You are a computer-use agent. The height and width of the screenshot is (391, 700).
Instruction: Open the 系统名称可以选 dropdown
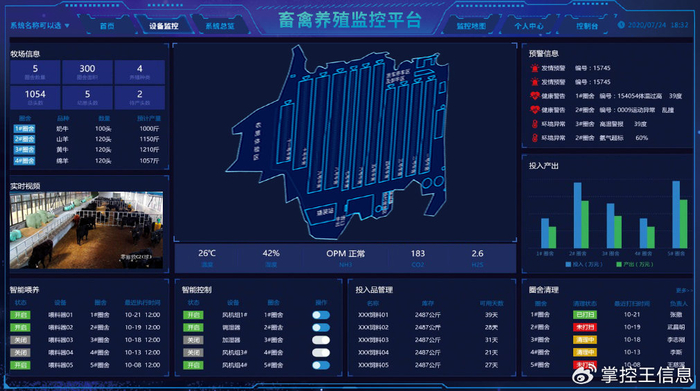pos(40,25)
